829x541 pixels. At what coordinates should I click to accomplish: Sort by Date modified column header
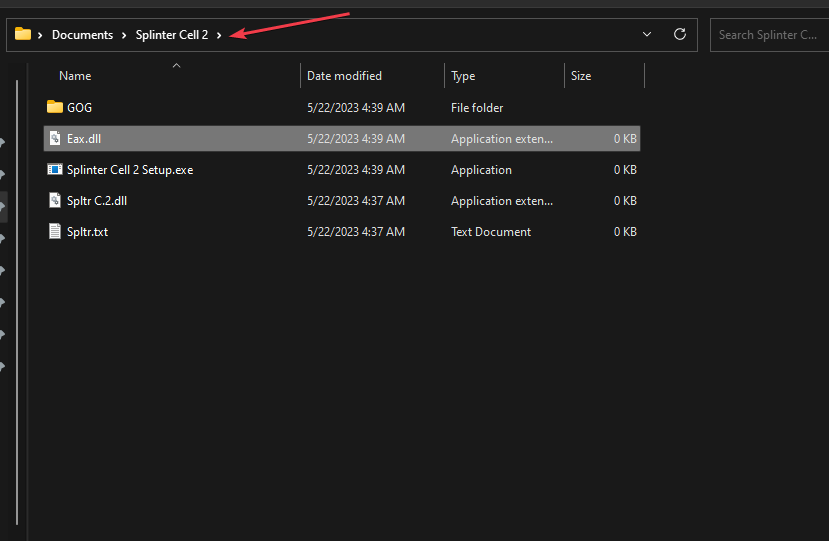point(344,76)
